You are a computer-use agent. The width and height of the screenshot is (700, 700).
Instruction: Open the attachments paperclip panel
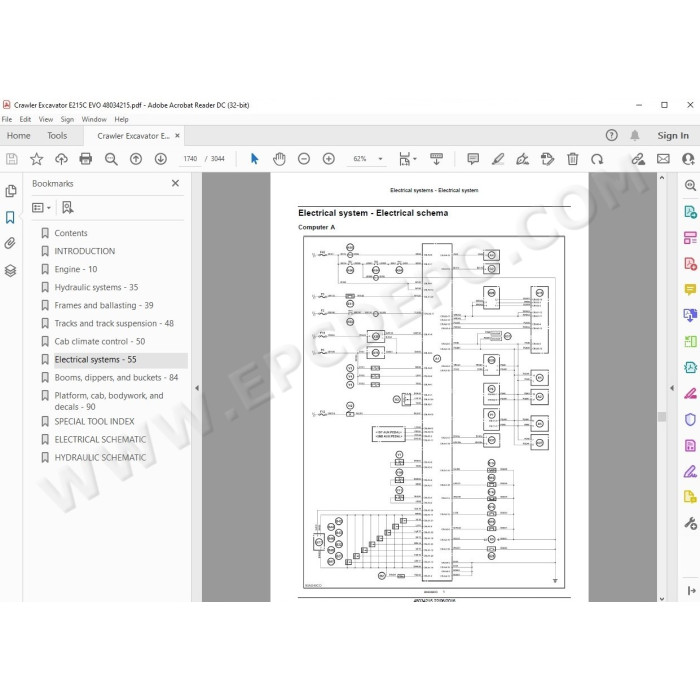tap(10, 243)
